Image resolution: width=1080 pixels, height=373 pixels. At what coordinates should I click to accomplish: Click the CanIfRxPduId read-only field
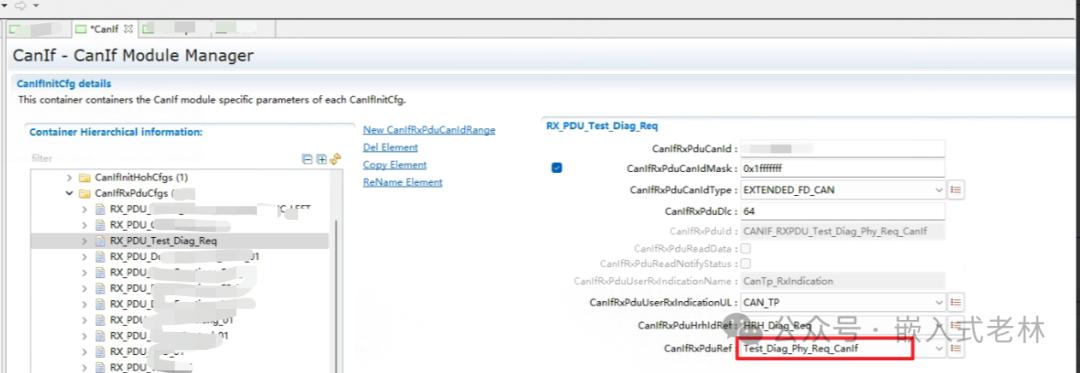pos(842,232)
